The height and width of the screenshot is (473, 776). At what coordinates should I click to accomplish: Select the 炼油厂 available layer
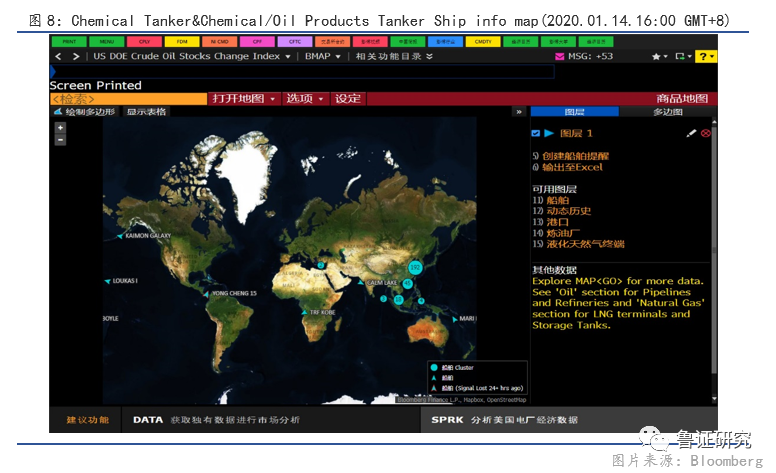click(x=563, y=233)
